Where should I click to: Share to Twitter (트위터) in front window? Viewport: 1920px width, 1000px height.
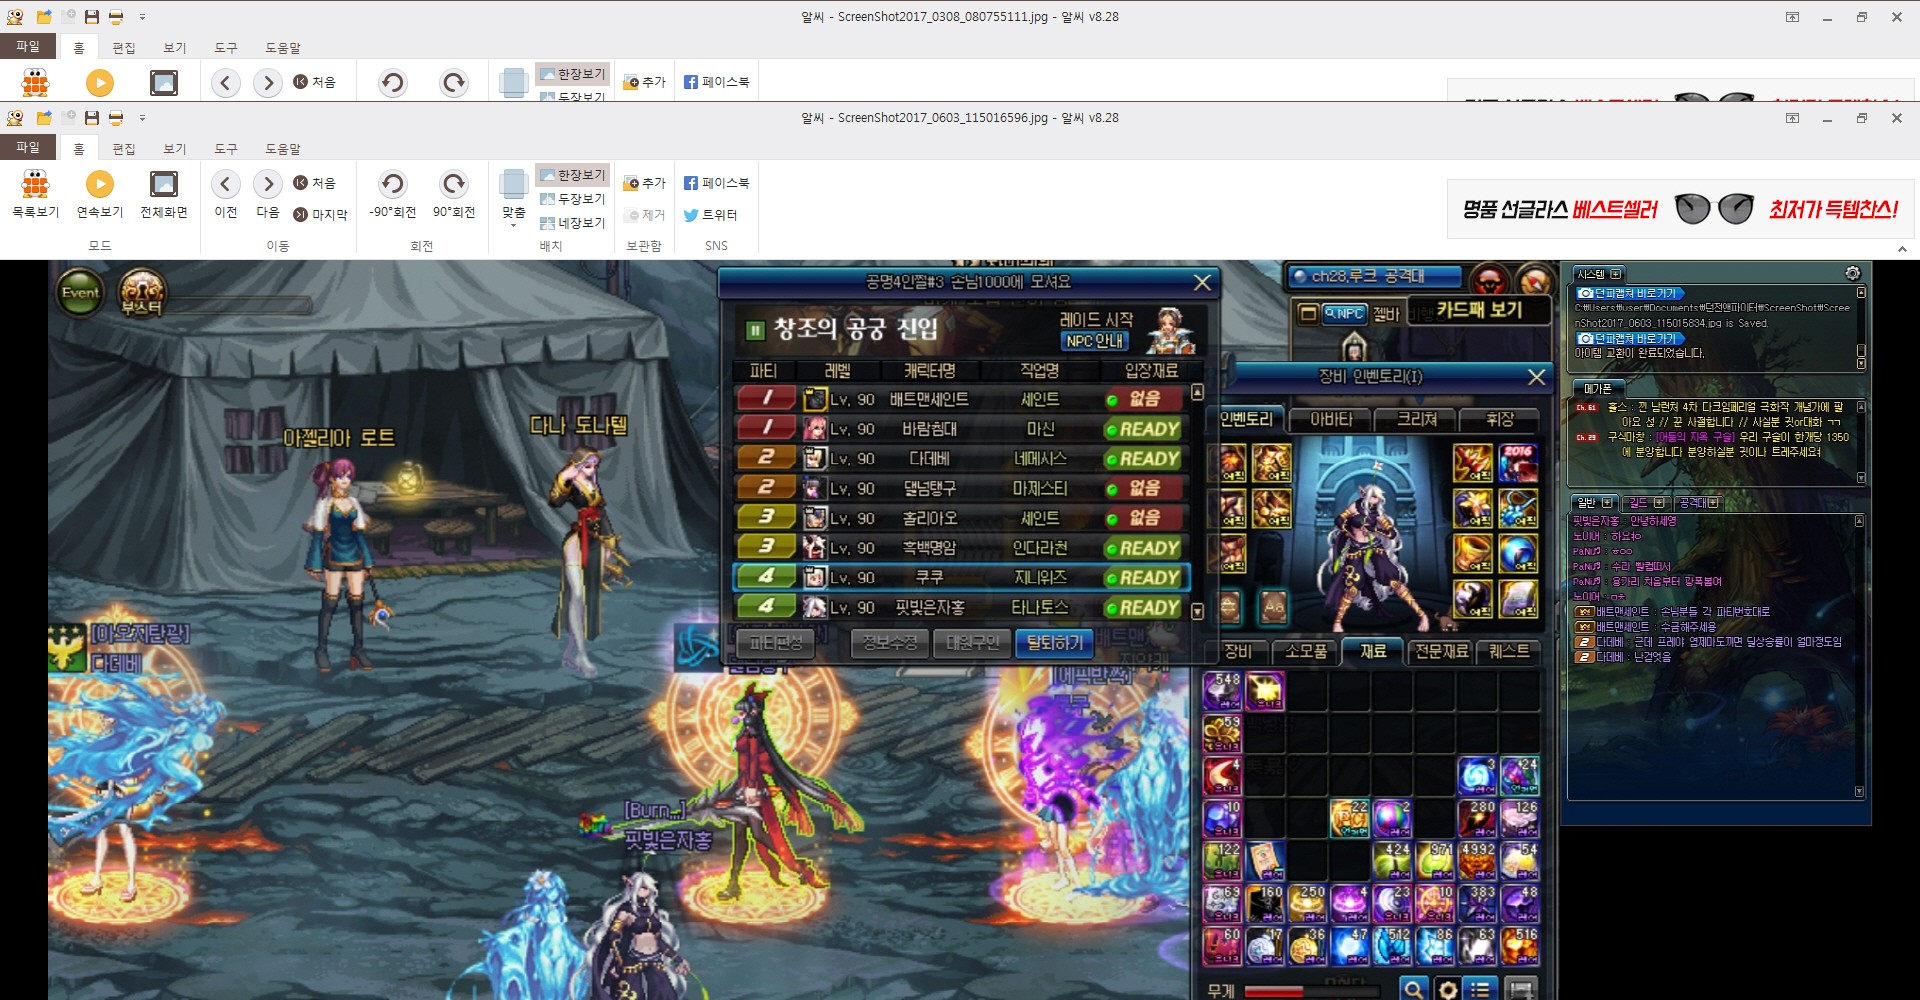pos(710,215)
